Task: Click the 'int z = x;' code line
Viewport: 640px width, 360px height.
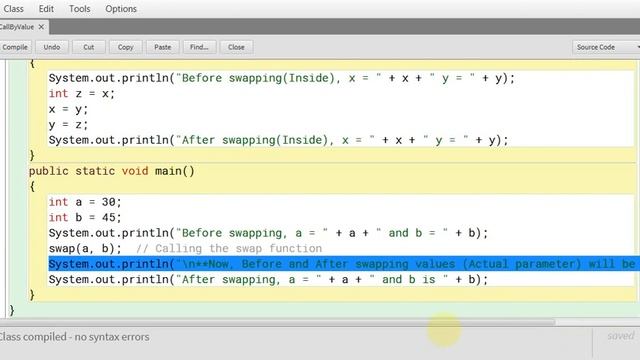Action: tap(82, 93)
